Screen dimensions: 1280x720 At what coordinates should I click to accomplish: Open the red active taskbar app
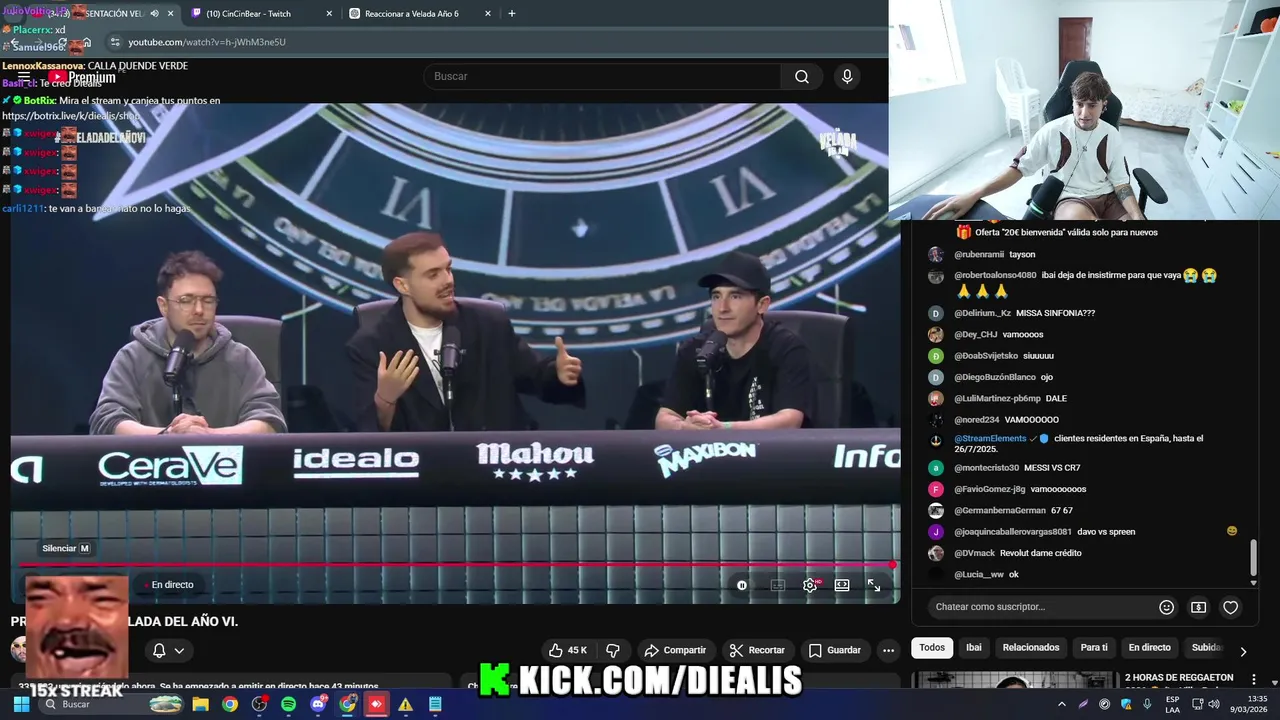(x=376, y=704)
